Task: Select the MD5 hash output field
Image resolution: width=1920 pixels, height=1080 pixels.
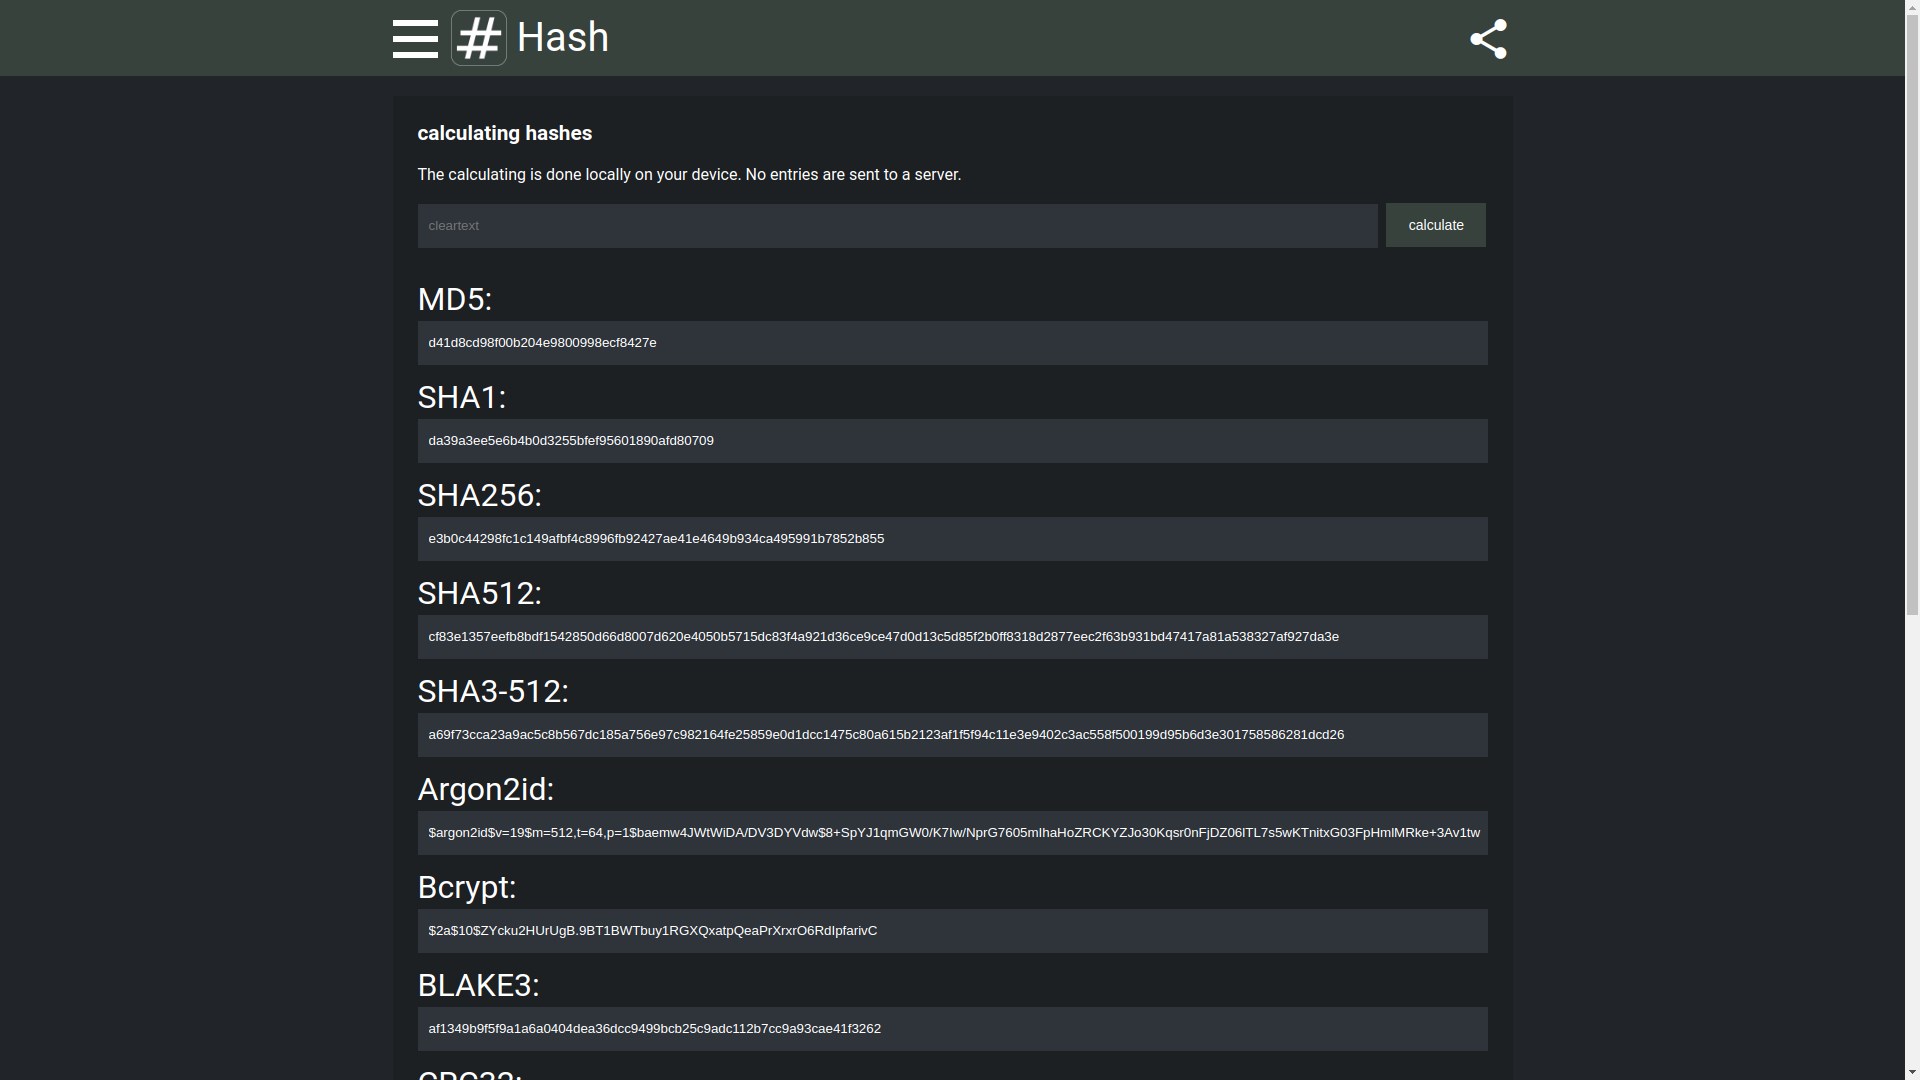Action: [952, 343]
